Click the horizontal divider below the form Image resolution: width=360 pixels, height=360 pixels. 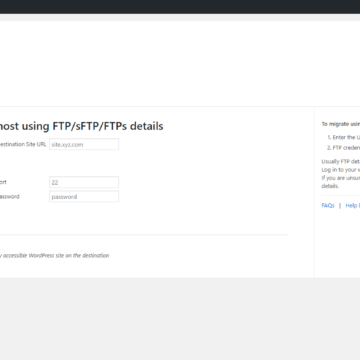[x=144, y=235]
